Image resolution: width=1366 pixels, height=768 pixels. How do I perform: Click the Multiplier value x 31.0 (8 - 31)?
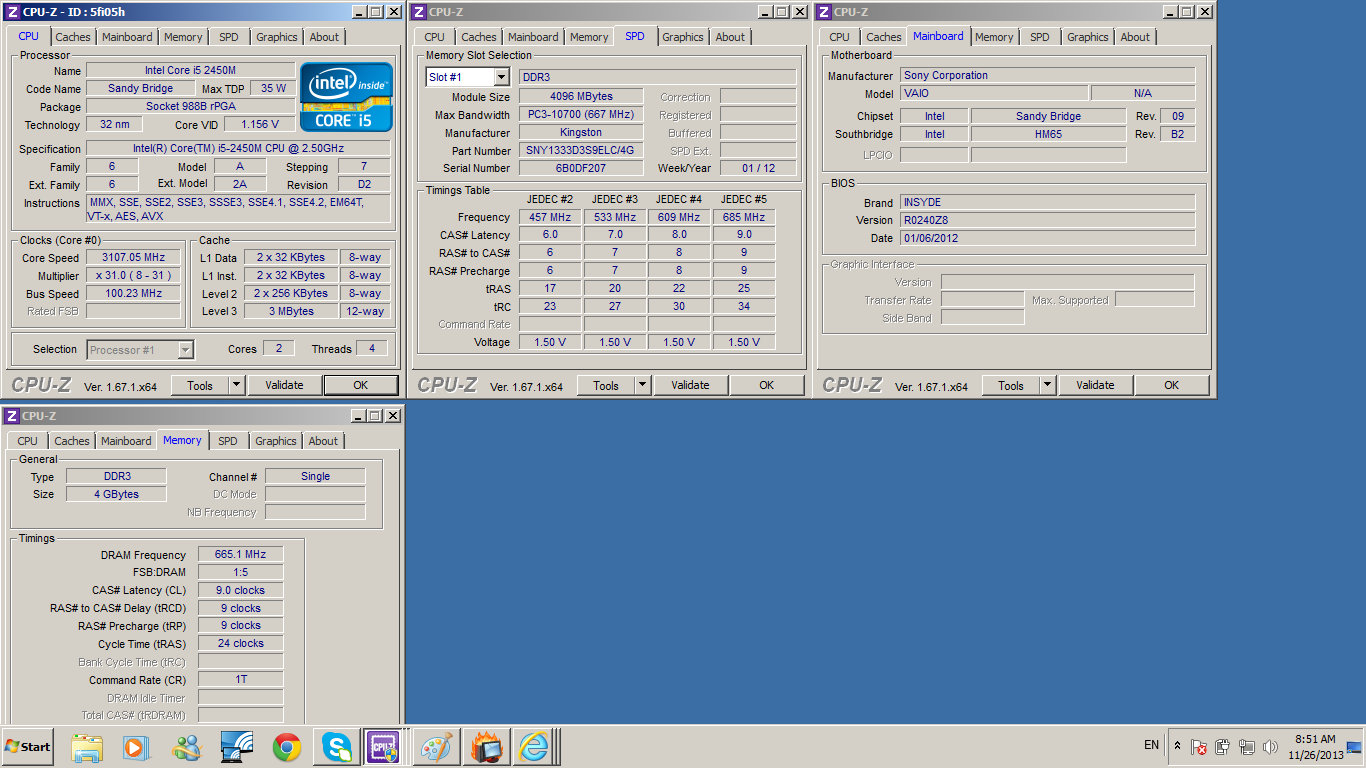pyautogui.click(x=133, y=276)
